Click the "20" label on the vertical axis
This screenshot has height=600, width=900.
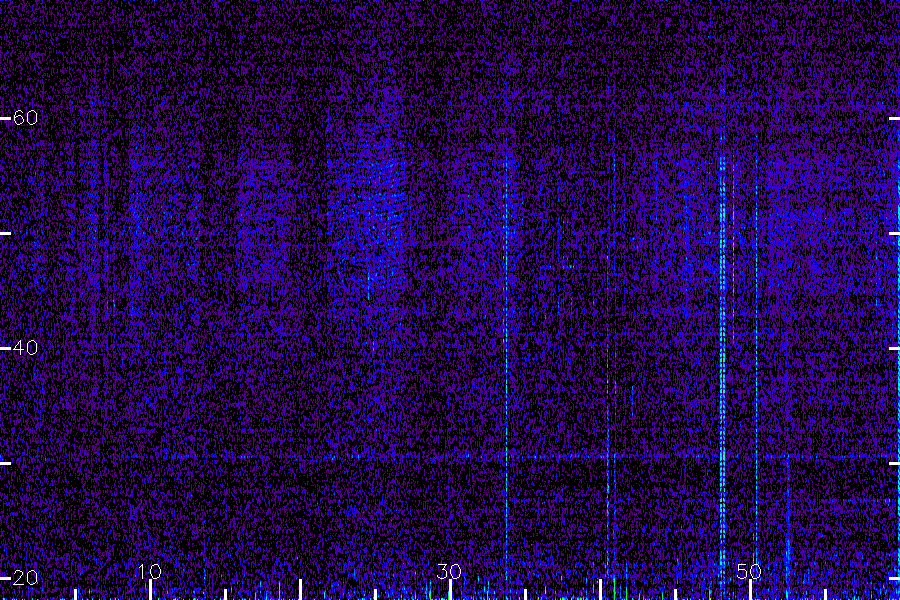tap(25, 578)
